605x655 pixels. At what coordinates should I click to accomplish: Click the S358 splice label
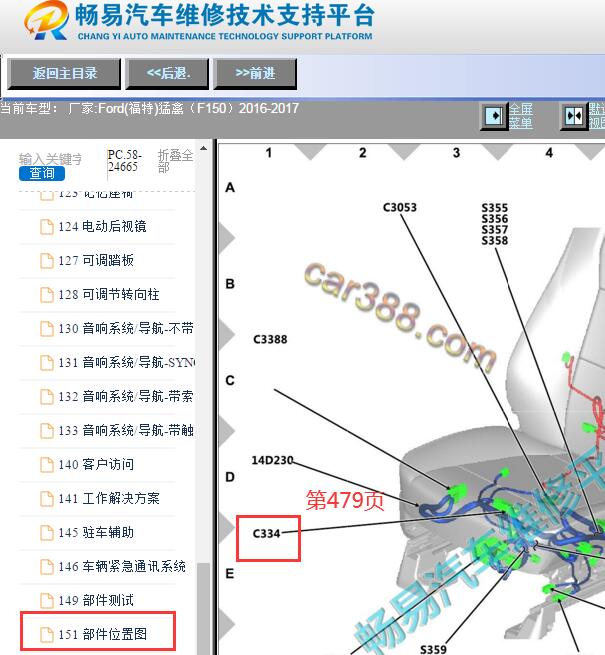click(495, 240)
